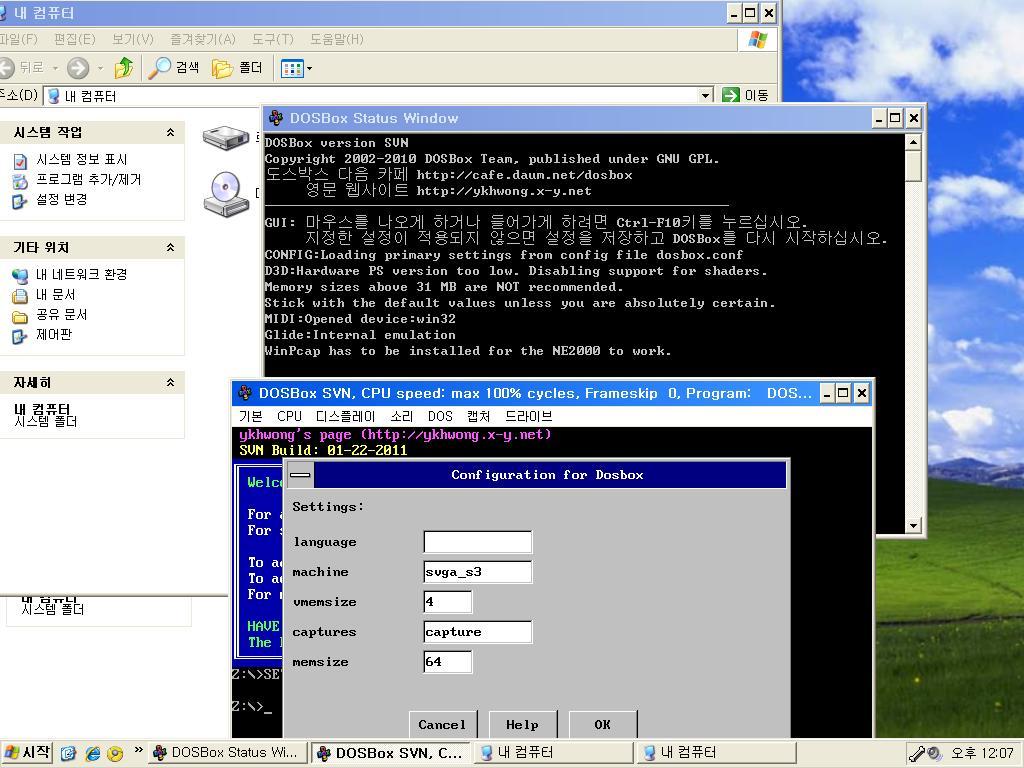Select the CD drive icon

pyautogui.click(x=226, y=193)
